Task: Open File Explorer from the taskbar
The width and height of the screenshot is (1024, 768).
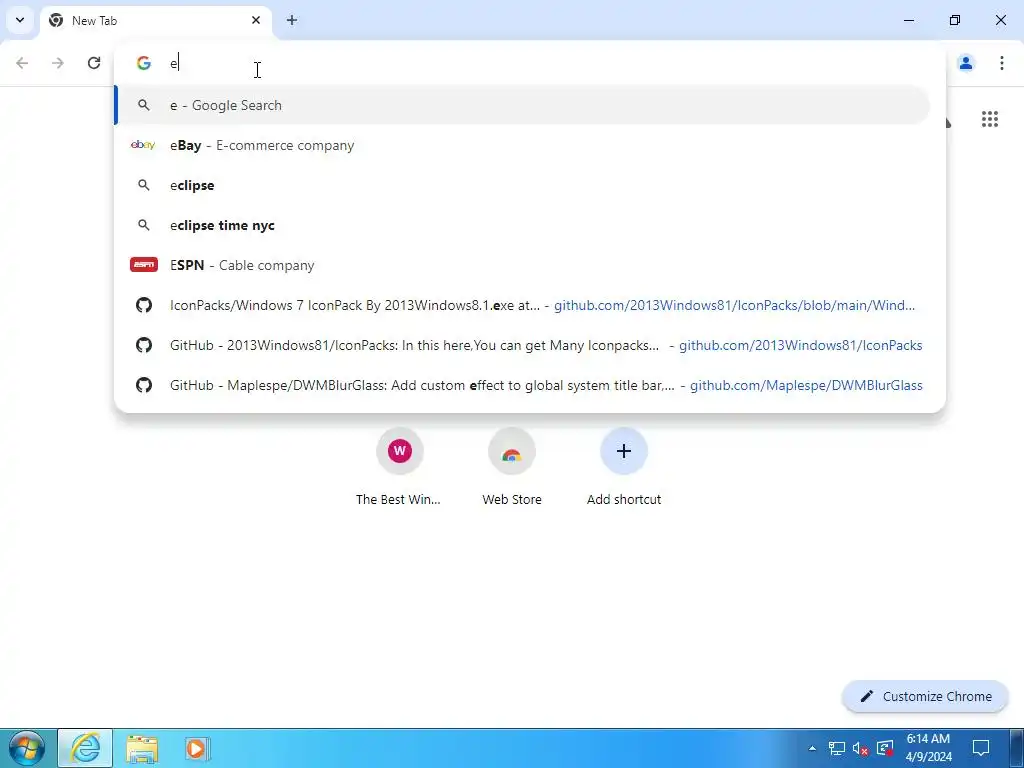Action: coord(142,749)
